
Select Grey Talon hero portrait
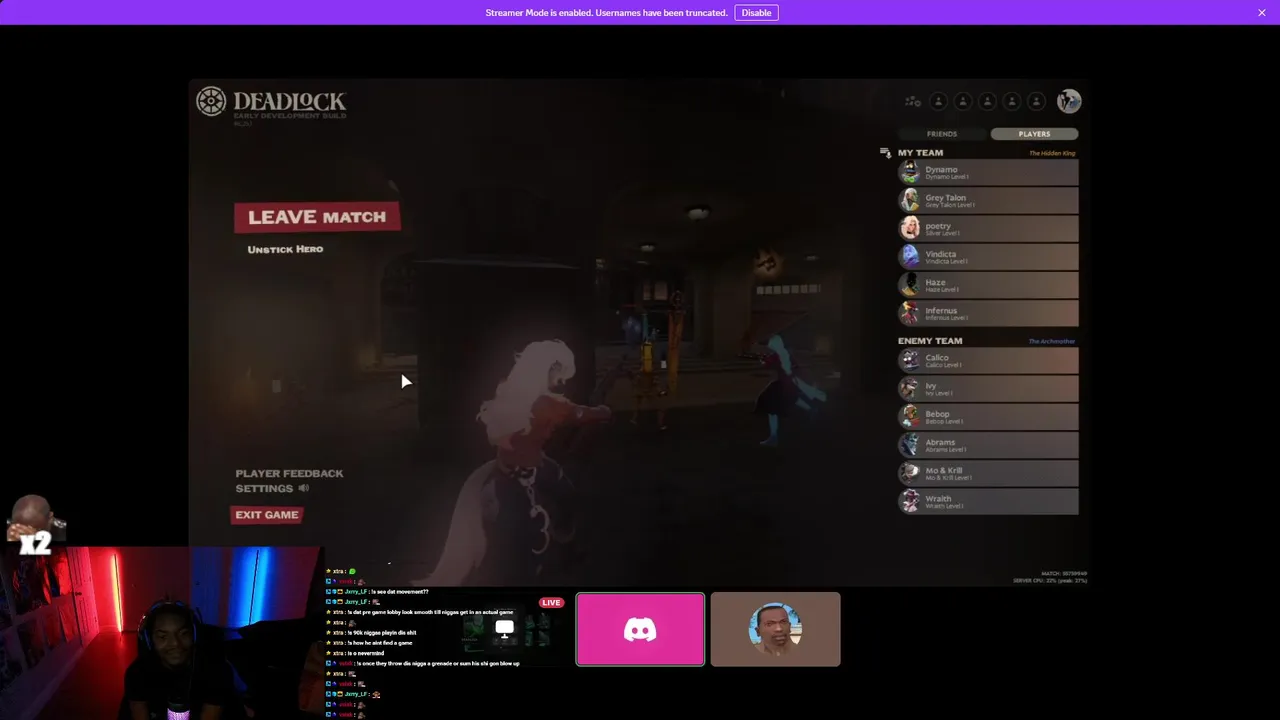[910, 200]
